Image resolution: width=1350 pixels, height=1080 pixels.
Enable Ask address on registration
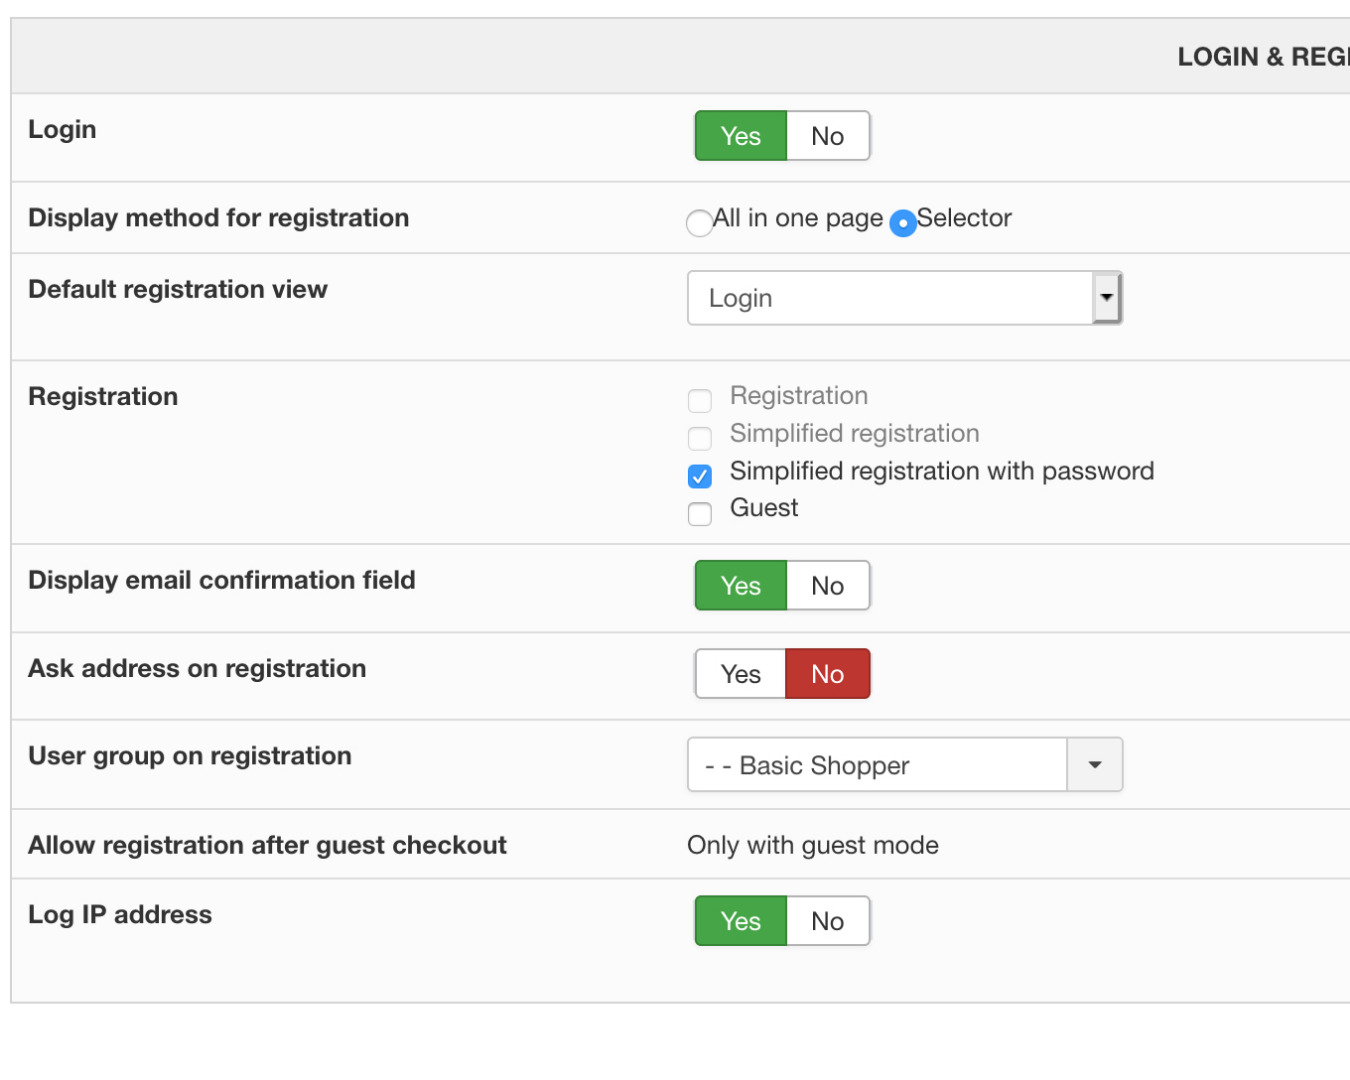741,674
